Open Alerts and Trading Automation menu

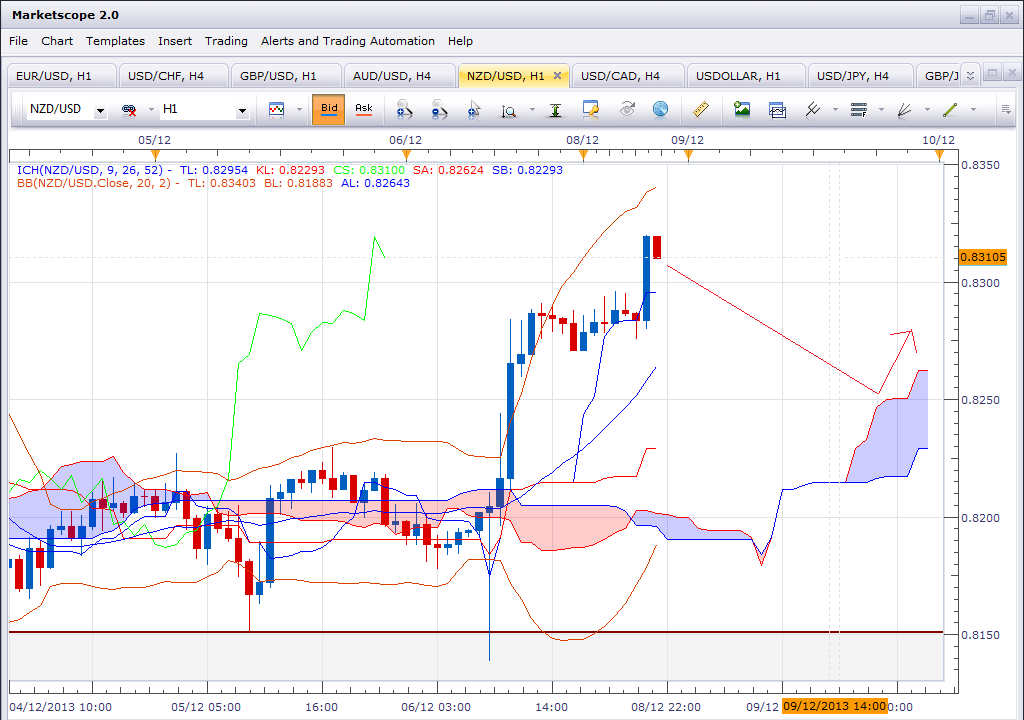coord(347,41)
